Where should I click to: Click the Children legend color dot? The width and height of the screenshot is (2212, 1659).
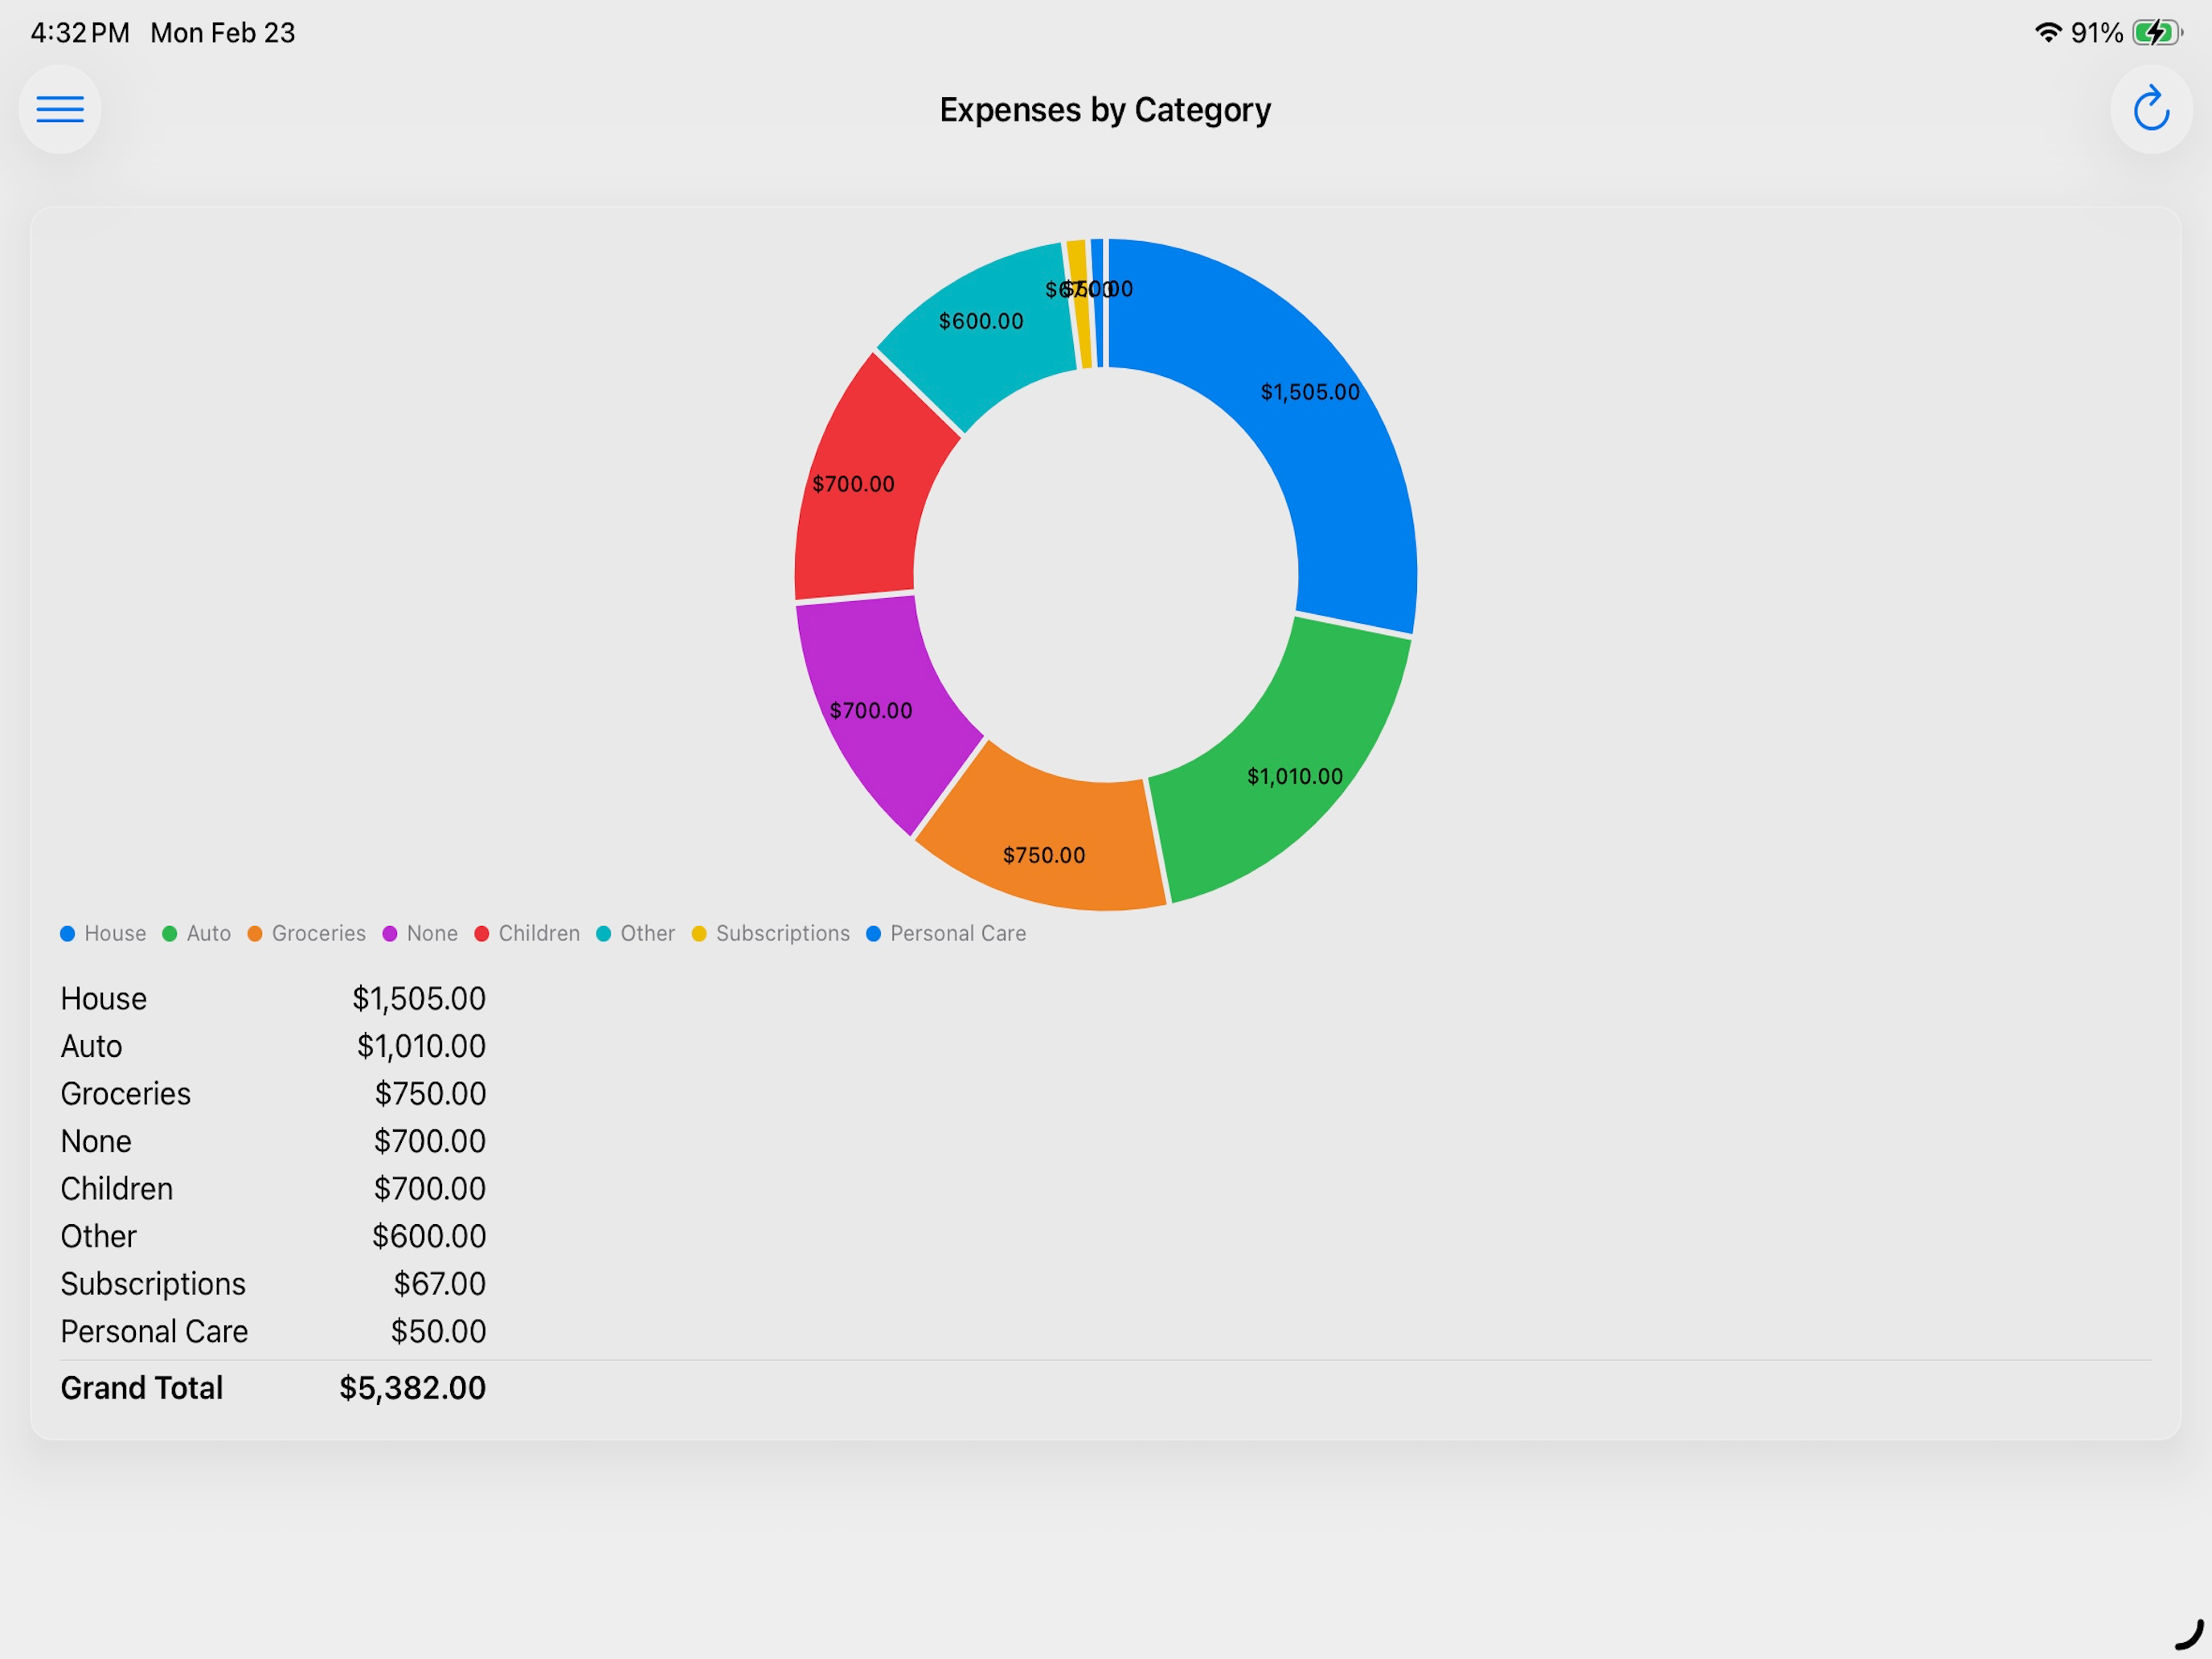coord(481,933)
